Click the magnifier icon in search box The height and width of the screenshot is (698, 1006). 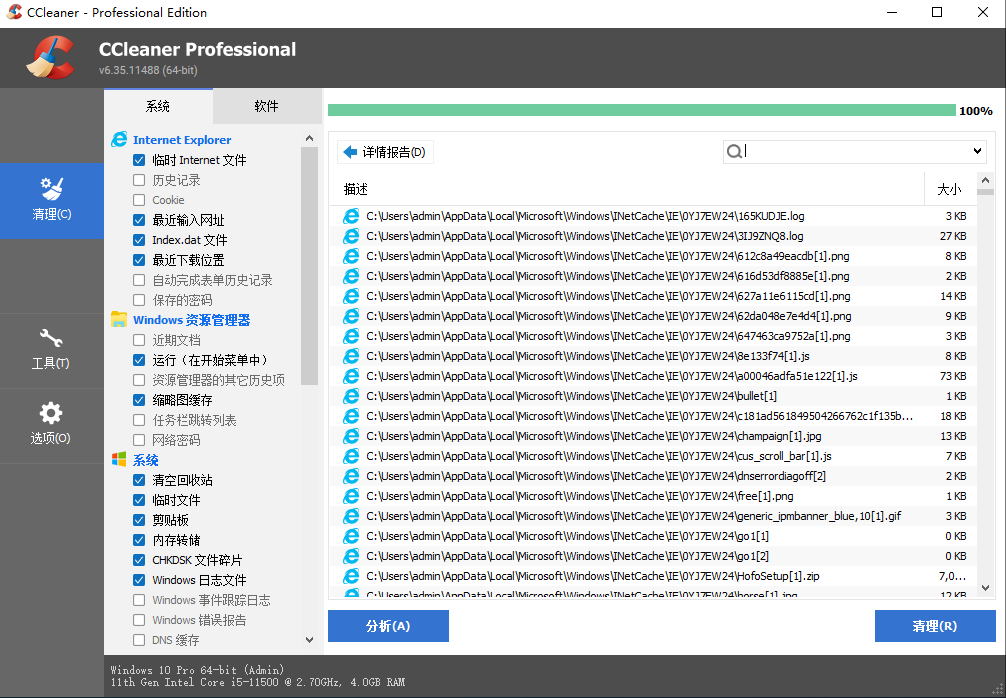734,151
